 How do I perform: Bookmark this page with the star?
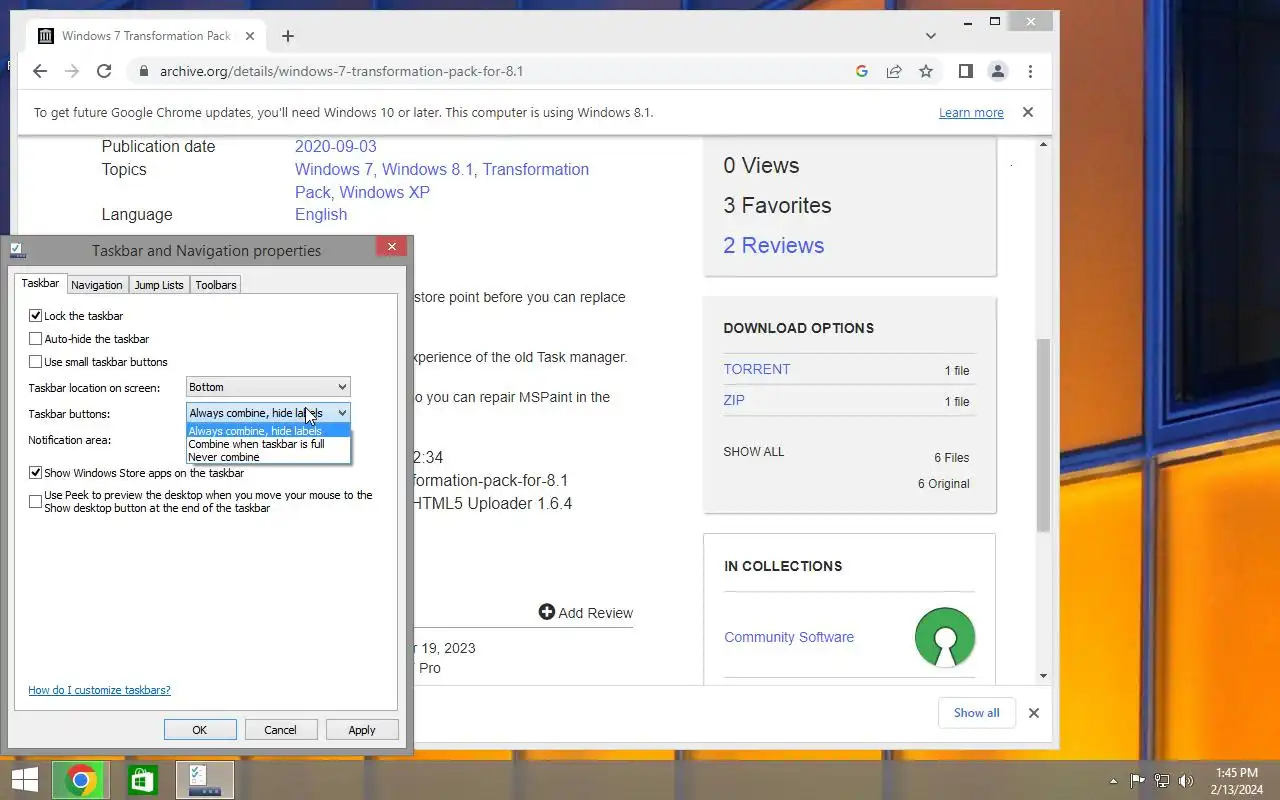click(926, 71)
